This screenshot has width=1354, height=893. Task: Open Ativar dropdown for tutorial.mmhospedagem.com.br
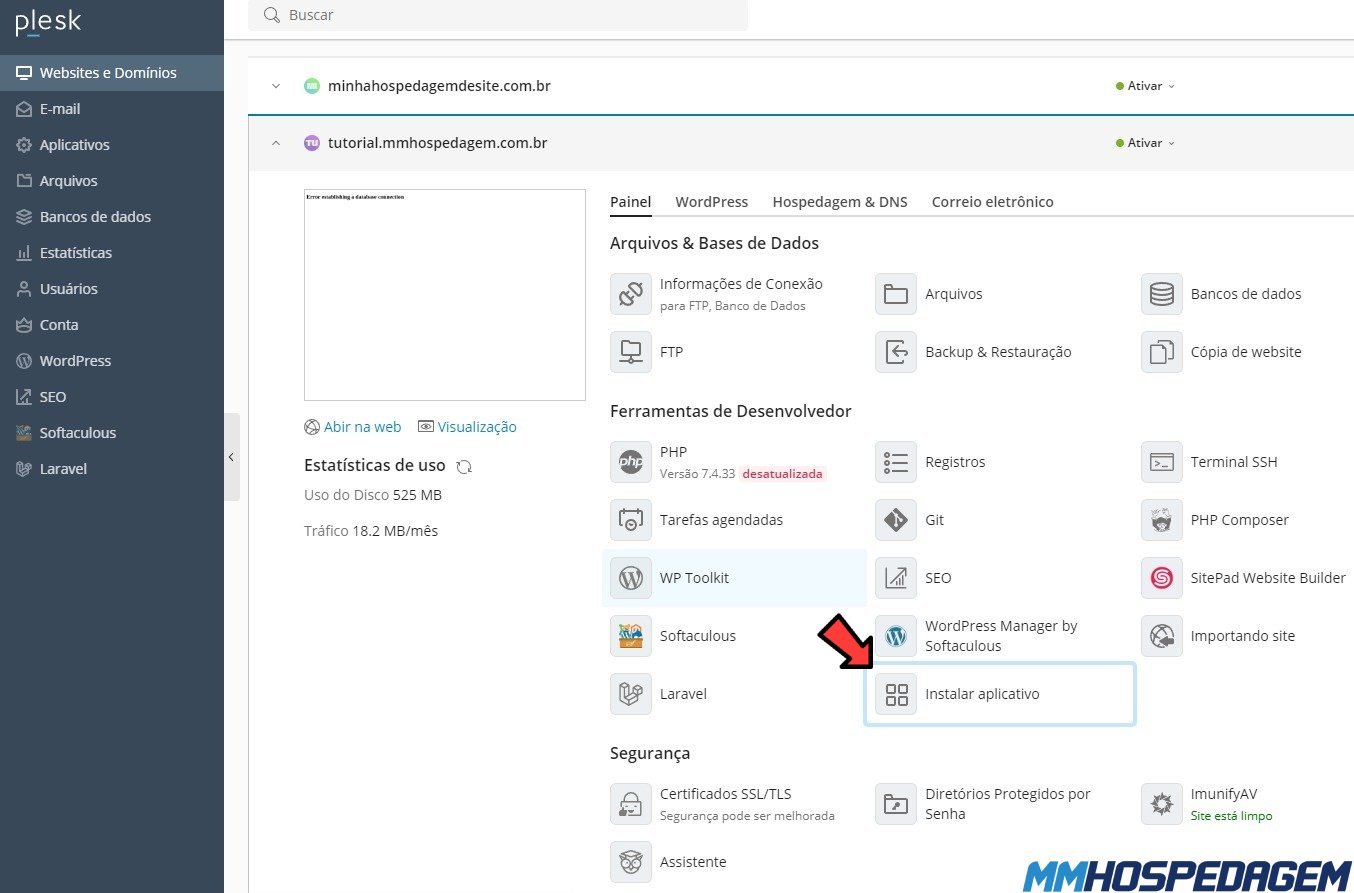coord(1145,143)
